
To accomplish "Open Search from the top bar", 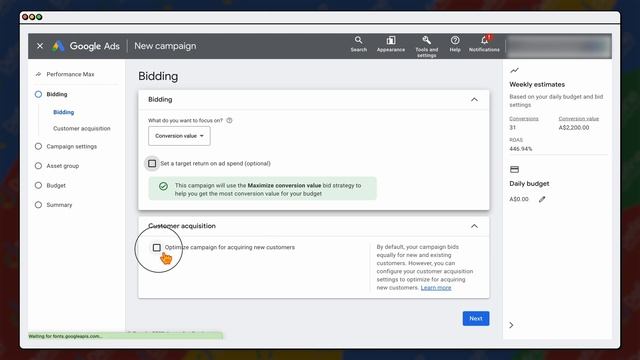I will [x=358, y=44].
